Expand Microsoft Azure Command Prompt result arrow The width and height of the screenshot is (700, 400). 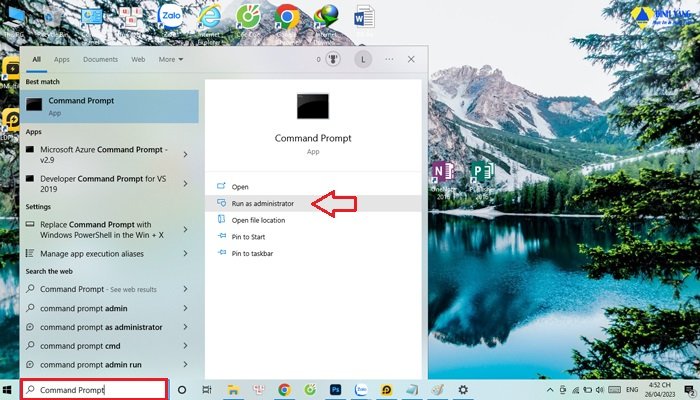(187, 152)
